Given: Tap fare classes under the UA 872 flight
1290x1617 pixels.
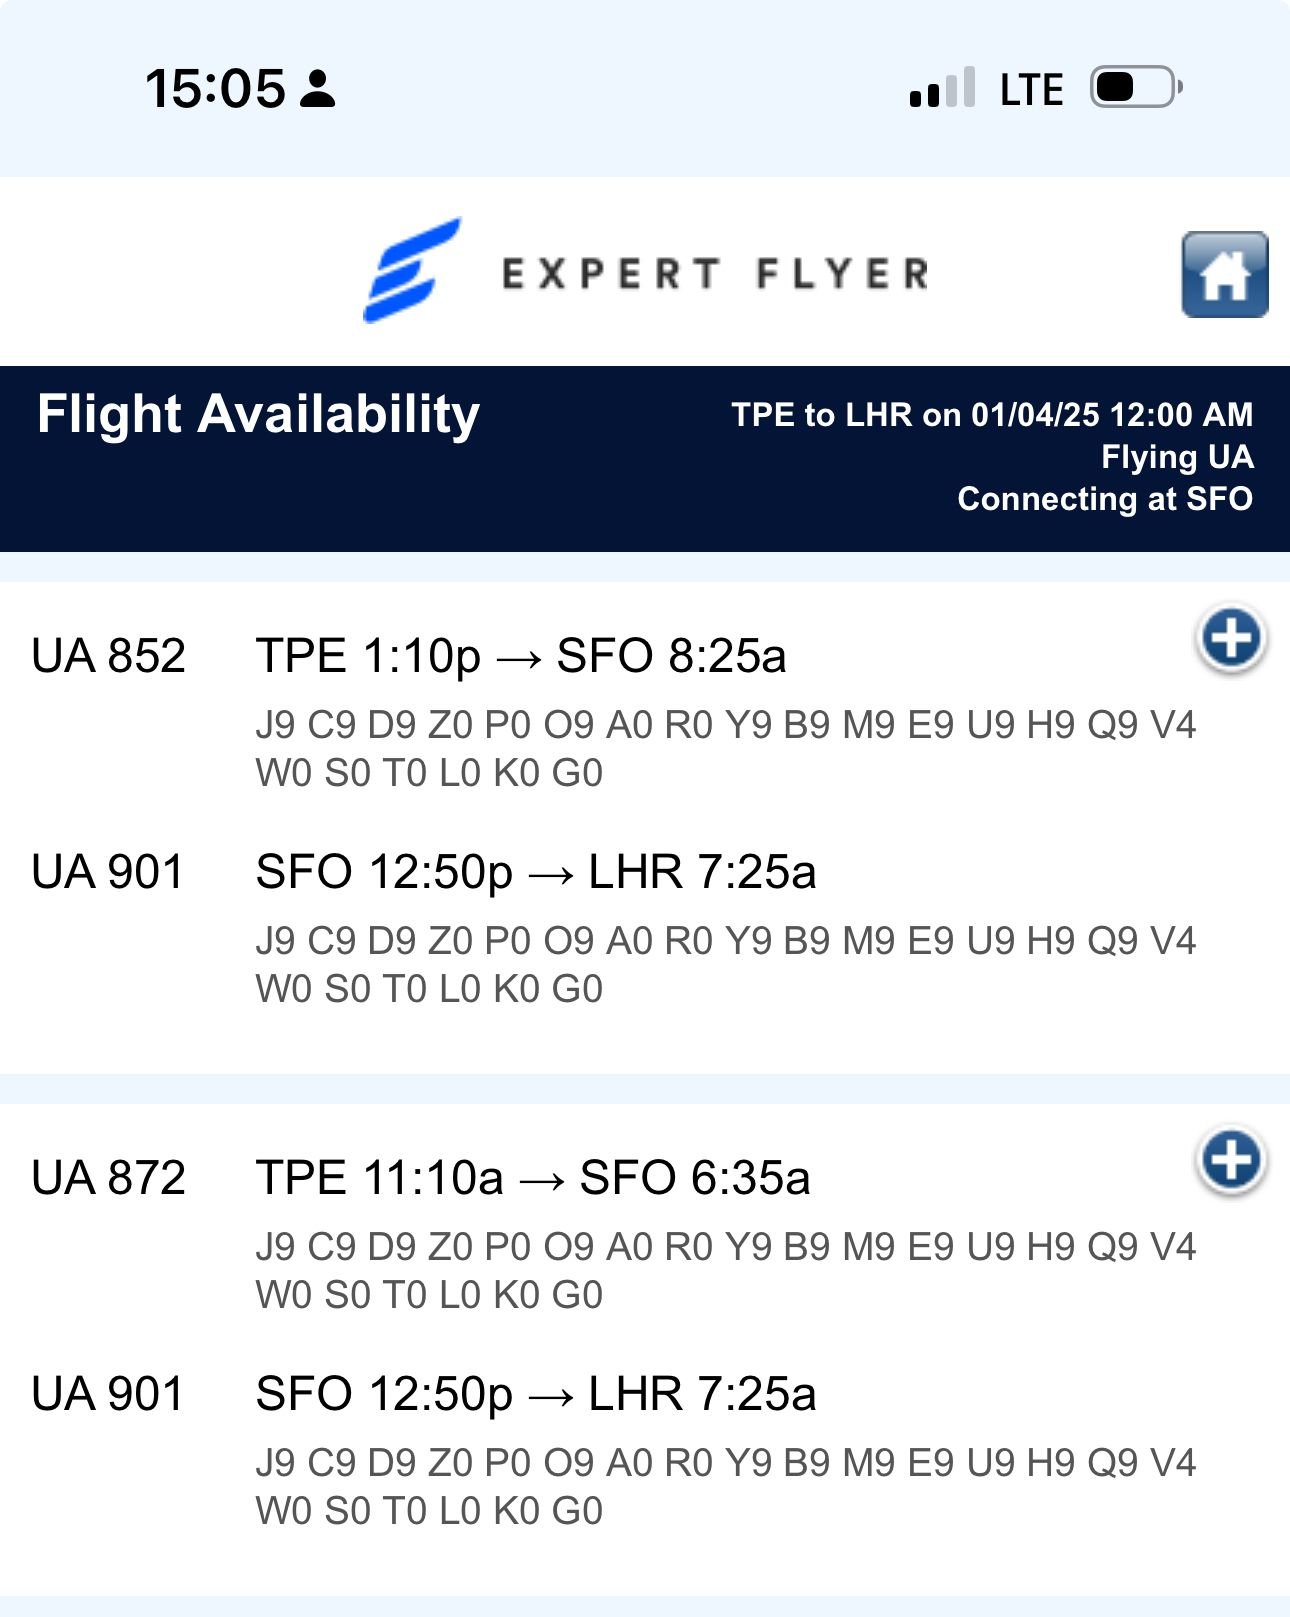Looking at the screenshot, I should point(725,1271).
